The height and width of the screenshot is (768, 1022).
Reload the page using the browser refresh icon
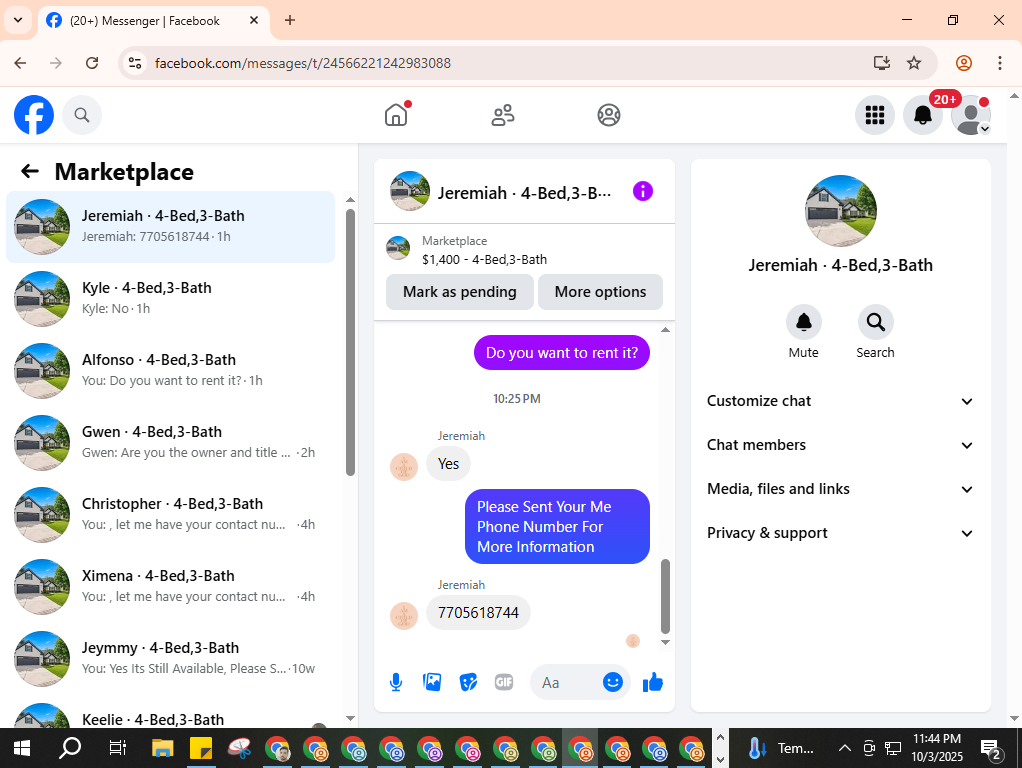(92, 63)
